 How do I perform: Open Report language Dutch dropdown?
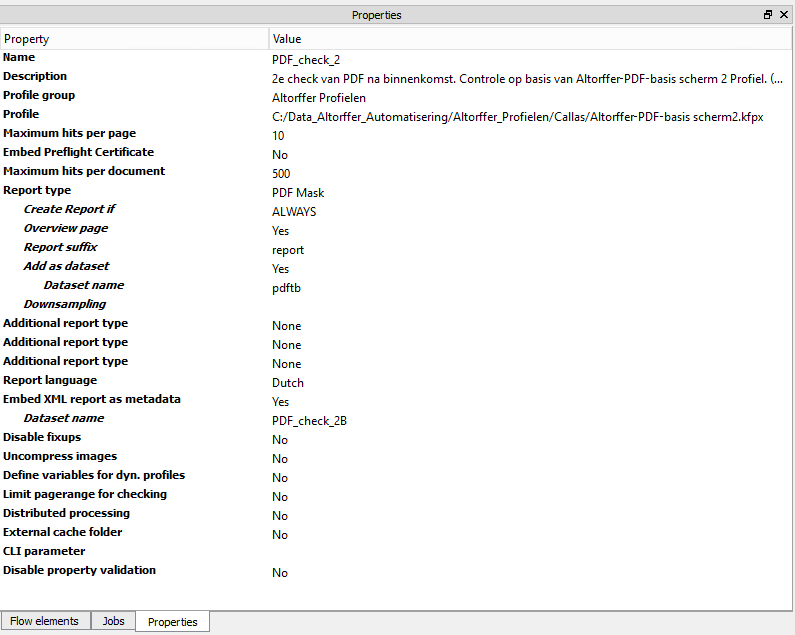[288, 383]
